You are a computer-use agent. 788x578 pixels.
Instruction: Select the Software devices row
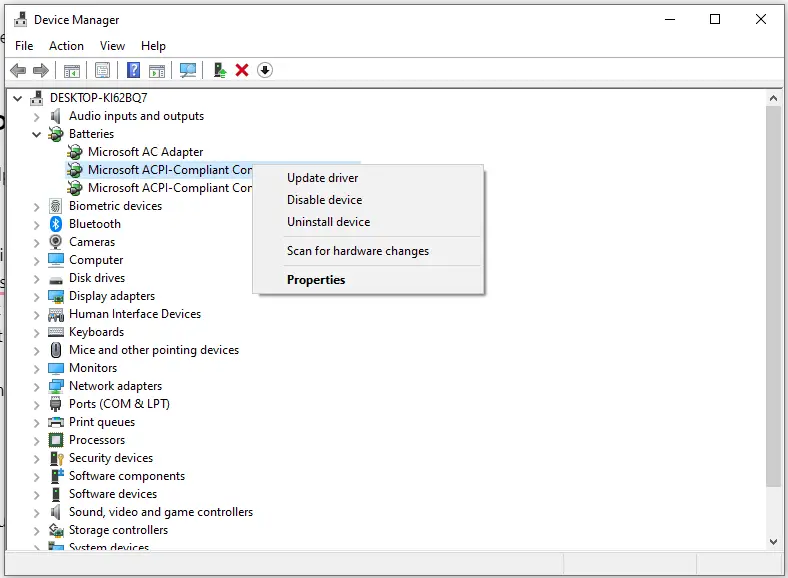tap(113, 494)
